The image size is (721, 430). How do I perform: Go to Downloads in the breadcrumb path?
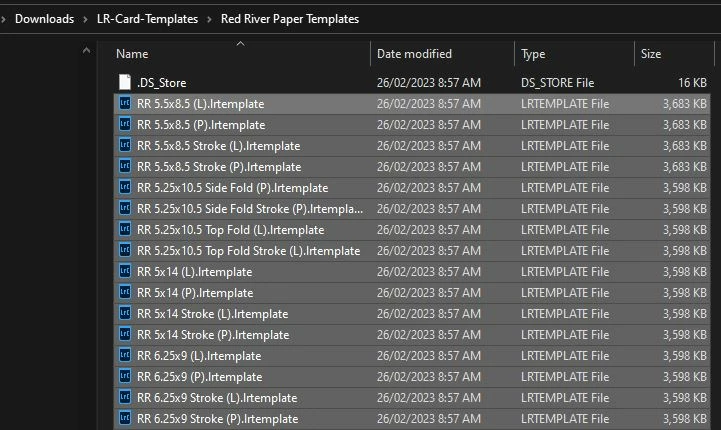tap(45, 19)
